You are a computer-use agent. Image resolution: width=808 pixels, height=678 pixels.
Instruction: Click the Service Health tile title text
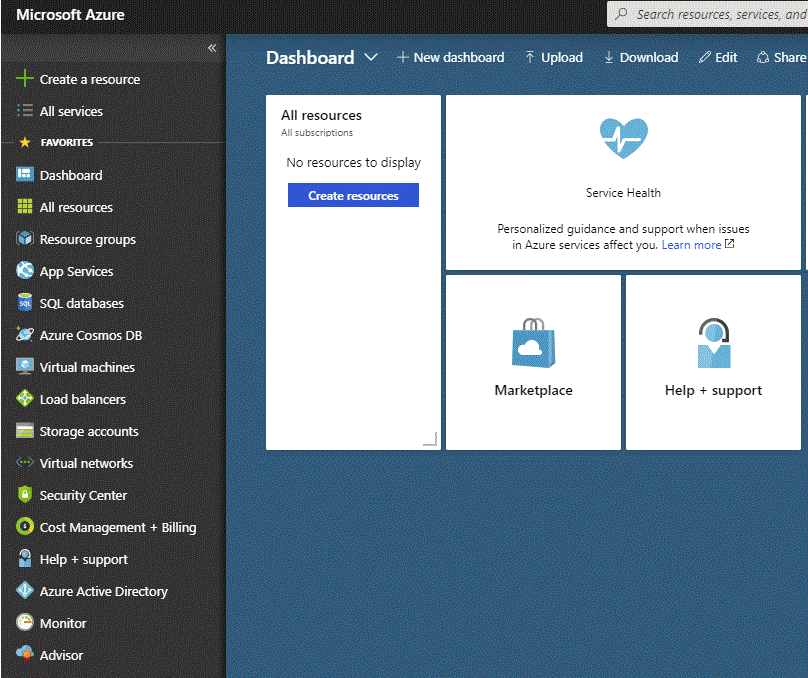(x=623, y=193)
